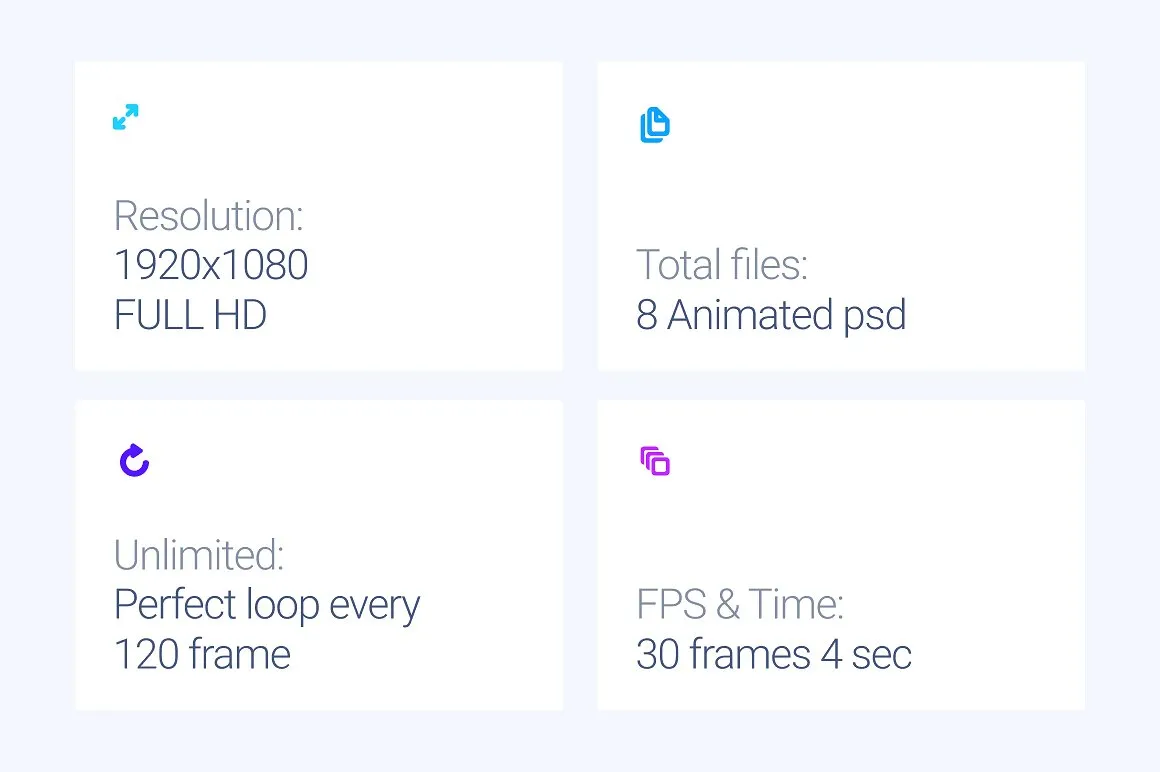Image resolution: width=1160 pixels, height=772 pixels.
Task: Select the 1920x1080 resolution text
Action: tap(211, 266)
